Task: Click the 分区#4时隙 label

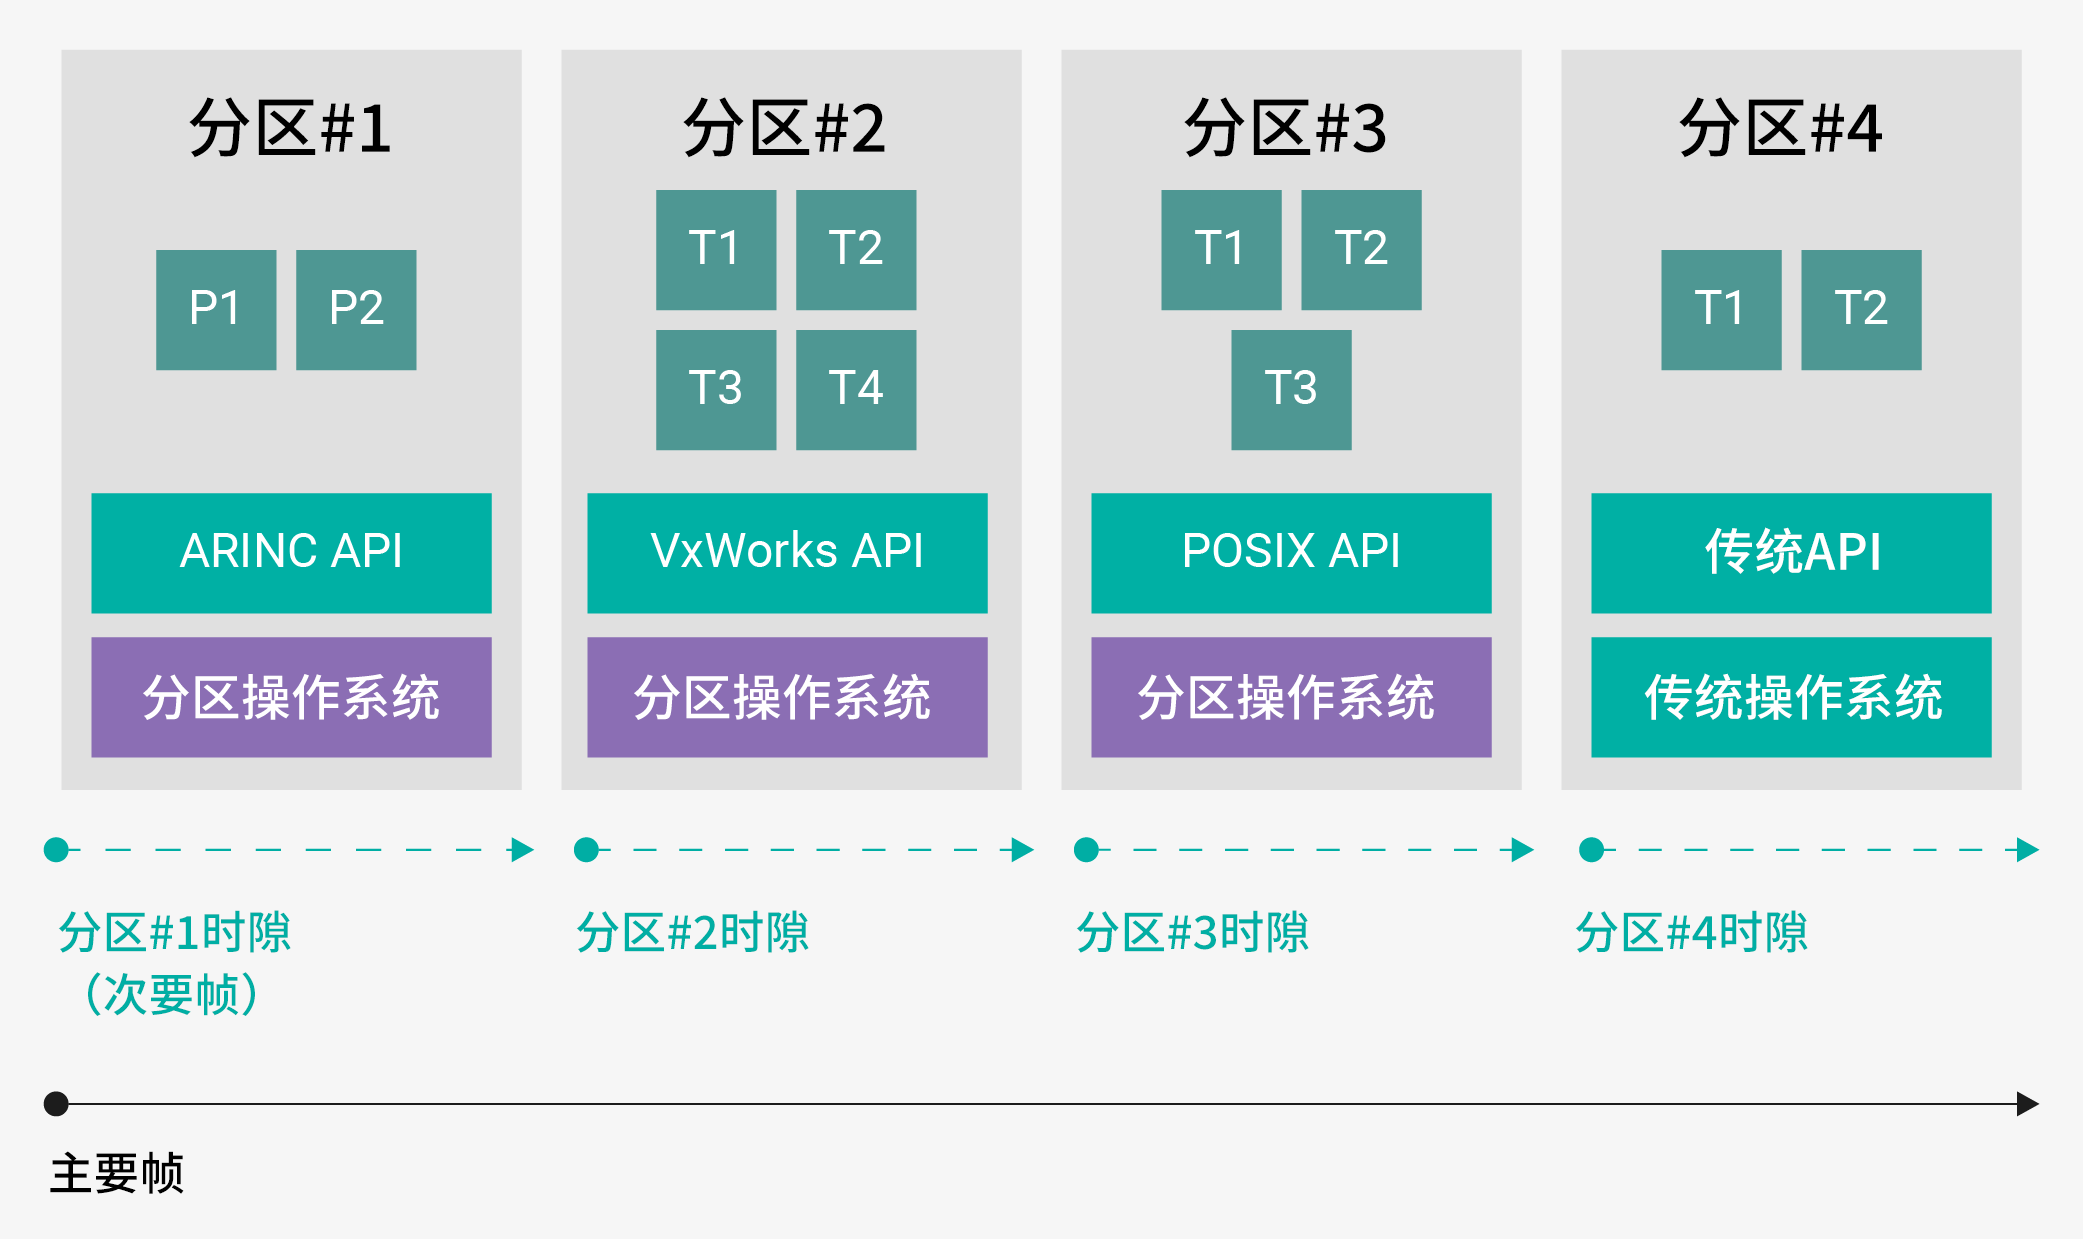Action: coord(1691,932)
